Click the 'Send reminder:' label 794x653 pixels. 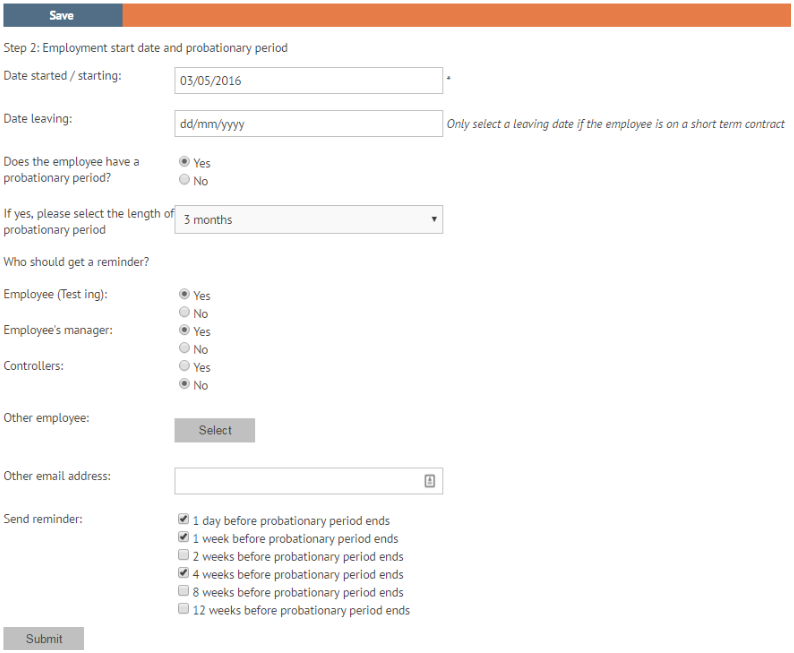pyautogui.click(x=43, y=519)
